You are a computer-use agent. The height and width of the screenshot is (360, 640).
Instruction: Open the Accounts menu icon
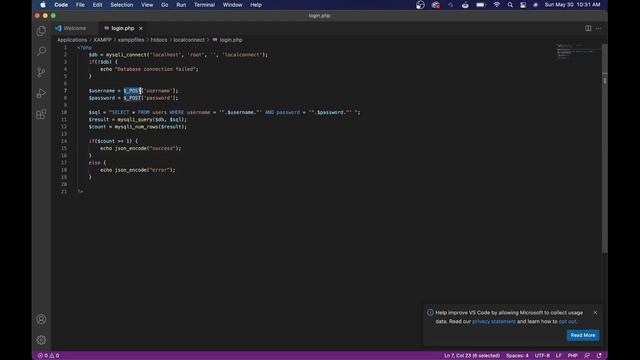point(41,319)
